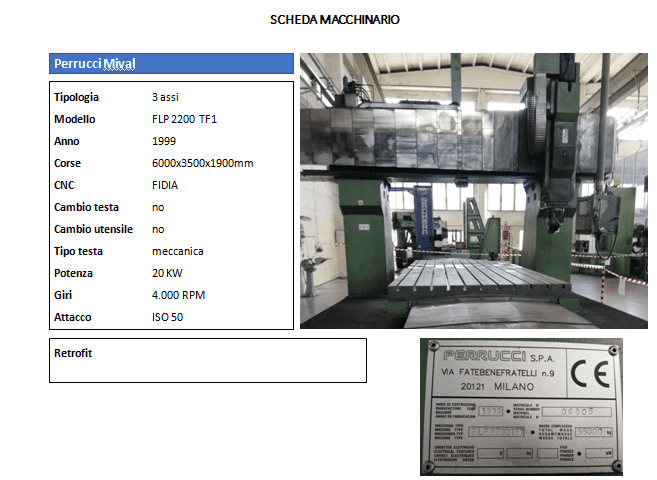Screen dimensions: 657x480
Task: Select the value 3 assi
Action: point(165,97)
